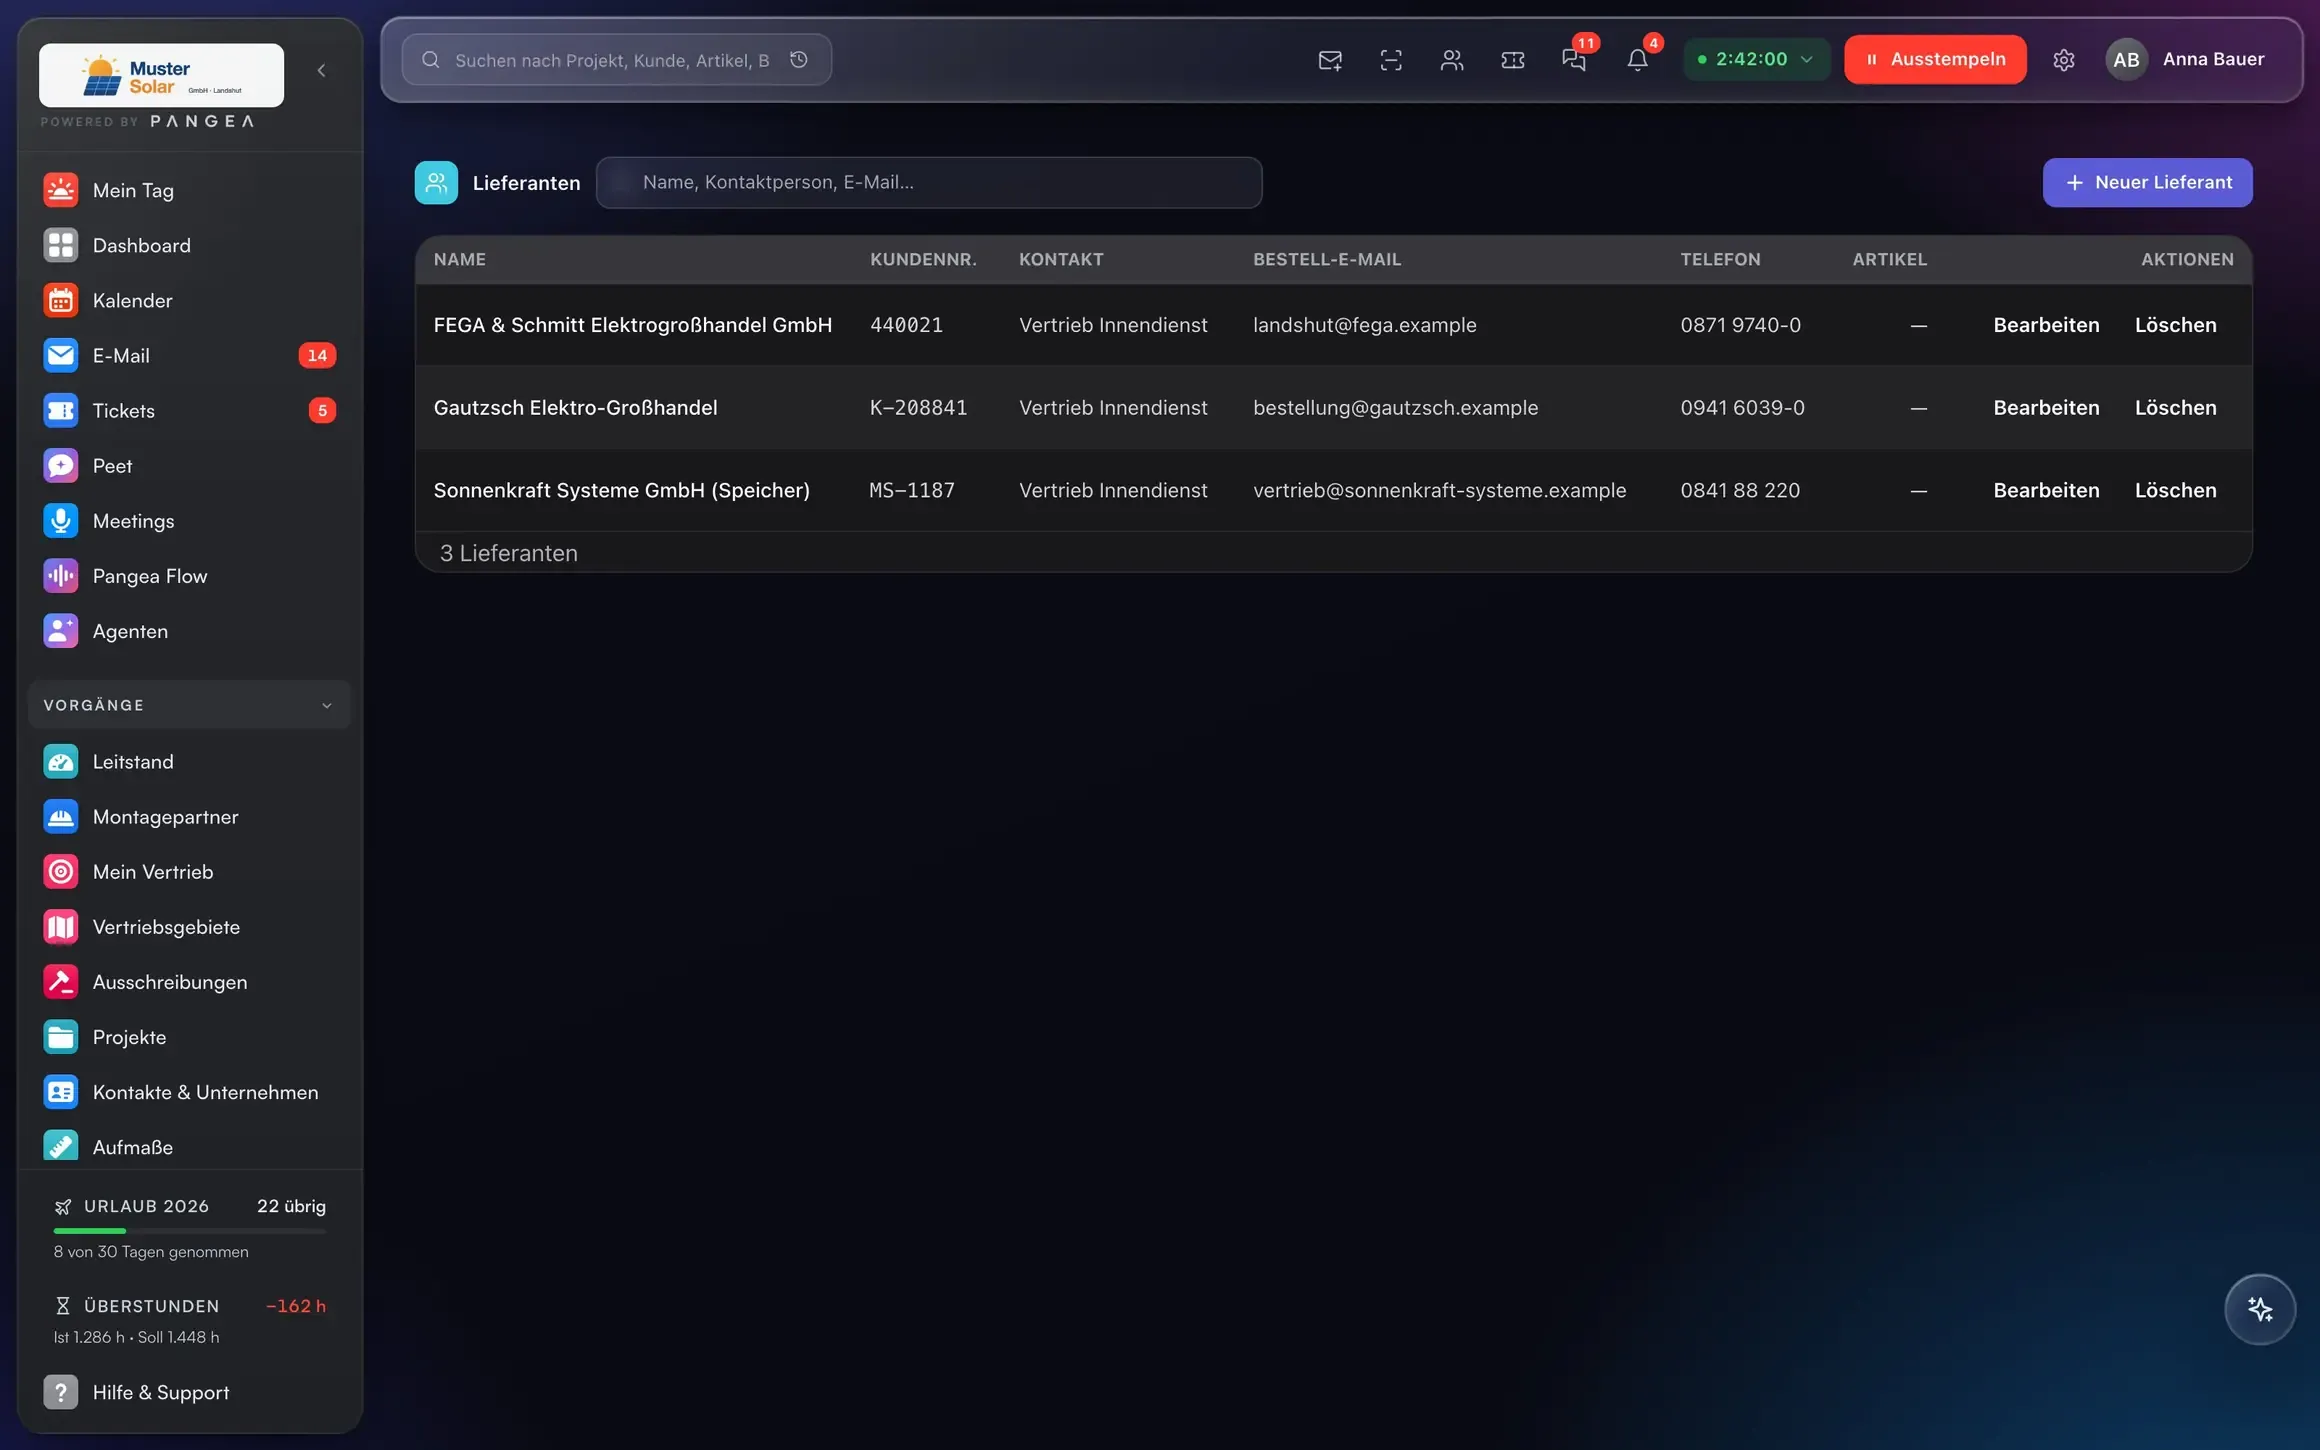This screenshot has width=2320, height=1450.
Task: Click Löschen for FEGA & Schmitt row
Action: click(x=2175, y=325)
